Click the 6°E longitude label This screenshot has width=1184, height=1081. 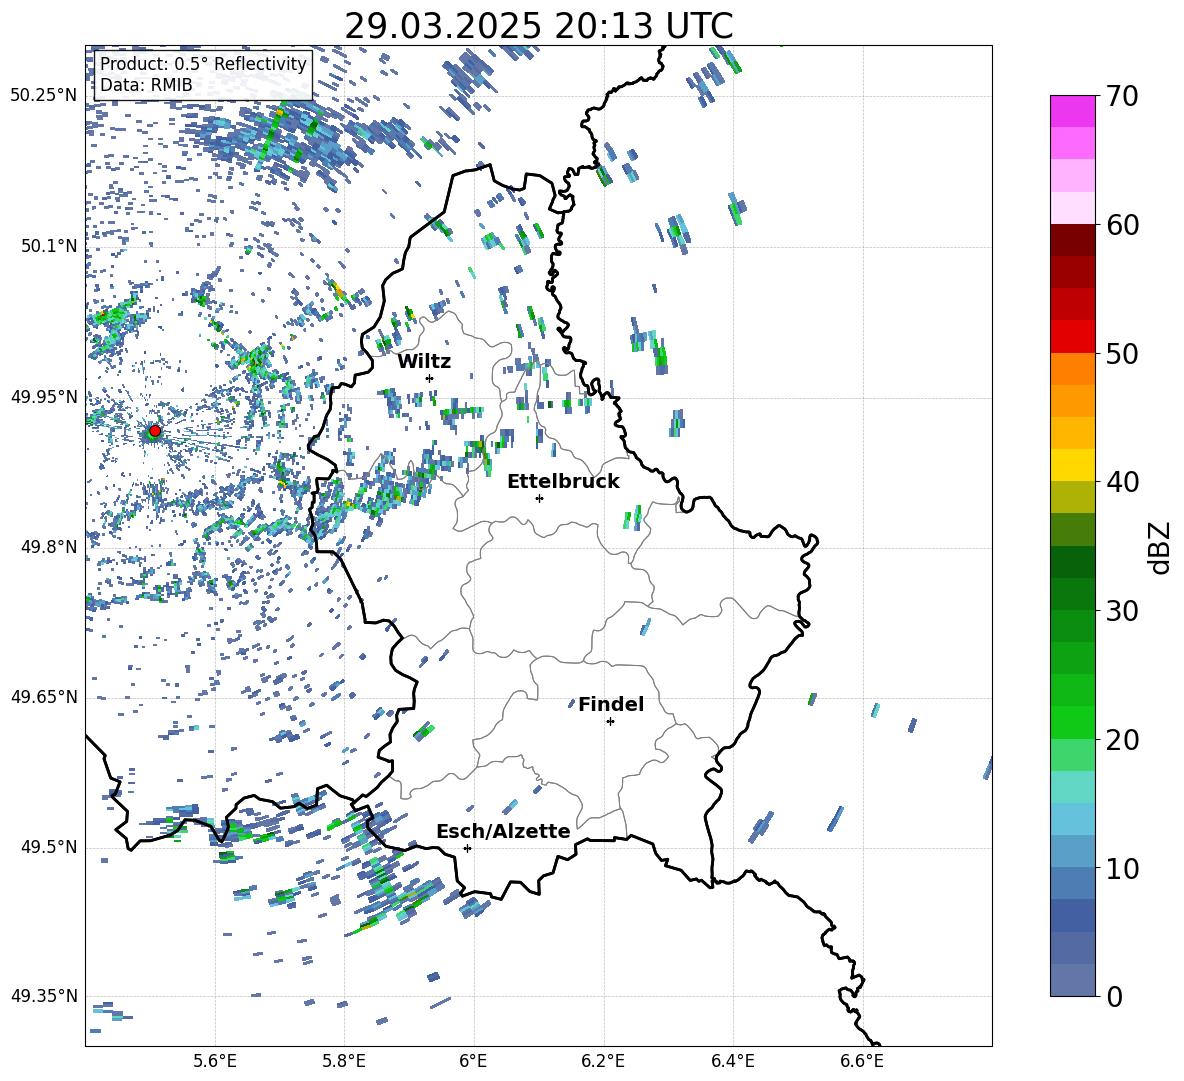click(473, 1061)
